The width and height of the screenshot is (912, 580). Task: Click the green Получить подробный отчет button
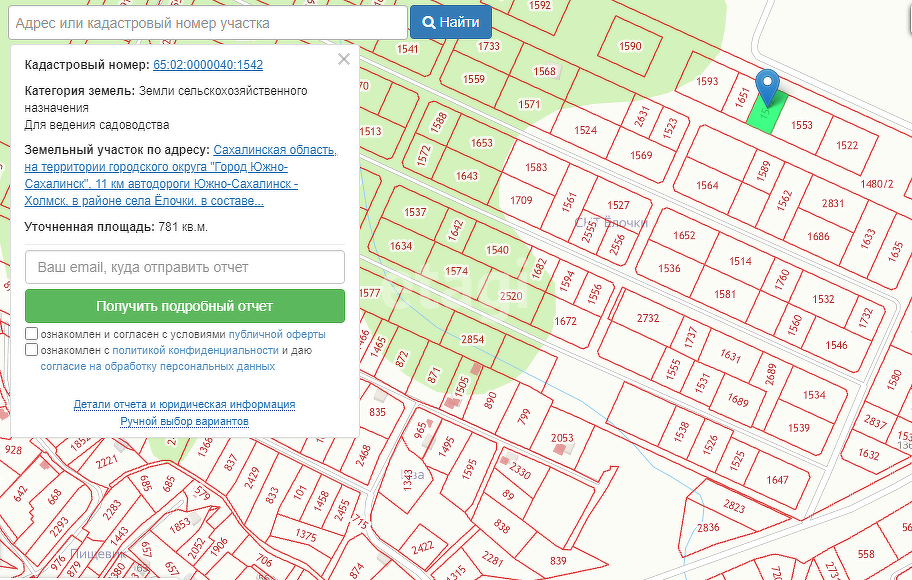[185, 306]
